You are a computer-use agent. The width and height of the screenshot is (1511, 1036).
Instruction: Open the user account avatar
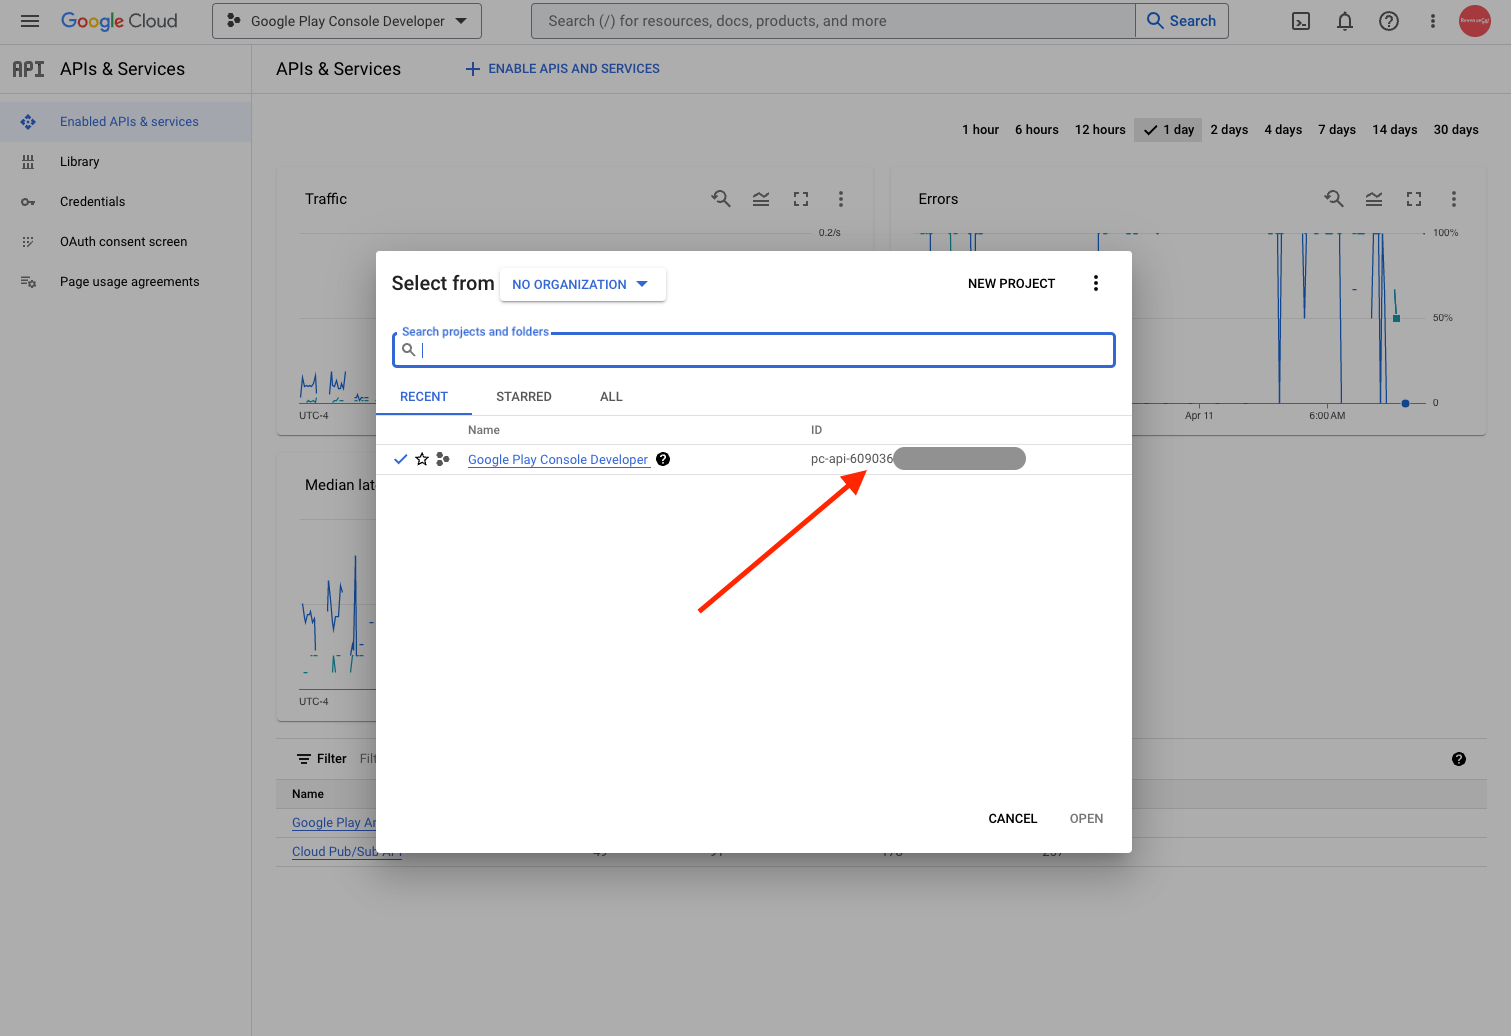(x=1475, y=21)
